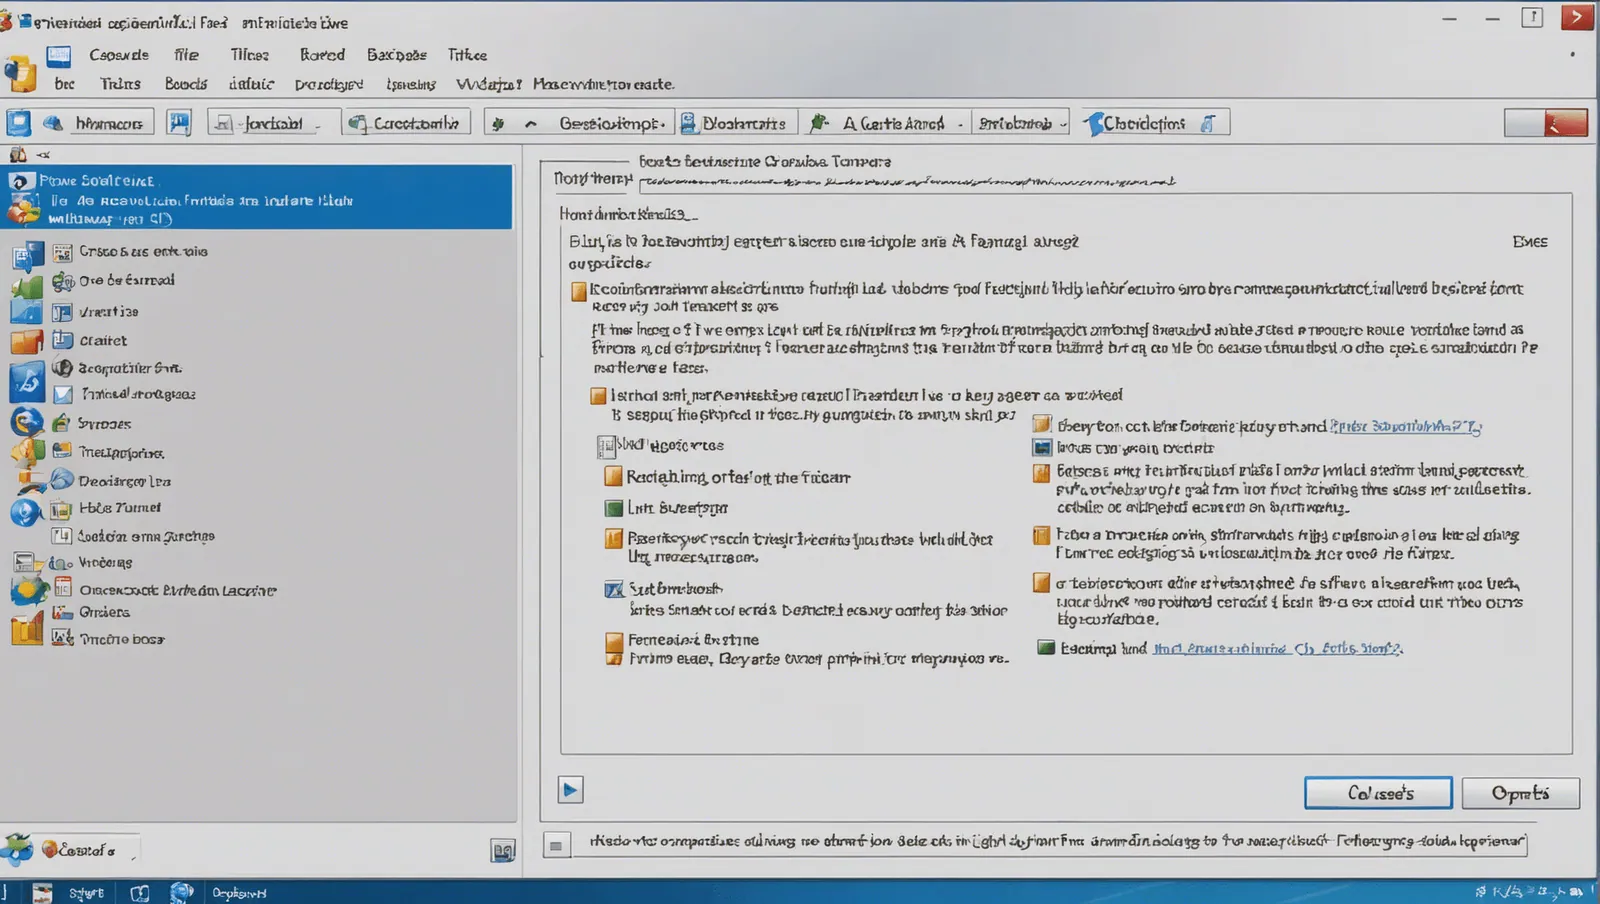1600x904 pixels.
Task: Open the blue-and-yellow e-shaped sidebar icon
Action: 27,422
